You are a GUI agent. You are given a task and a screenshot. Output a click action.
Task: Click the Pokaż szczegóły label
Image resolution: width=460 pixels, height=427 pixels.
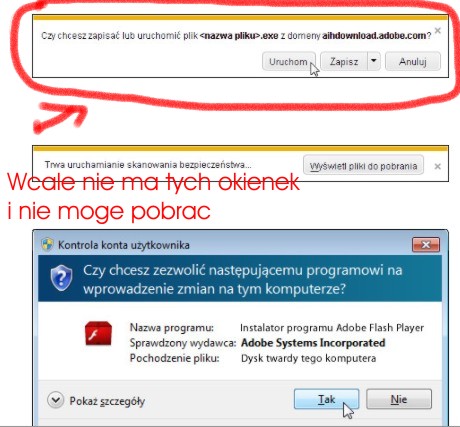[x=107, y=401]
